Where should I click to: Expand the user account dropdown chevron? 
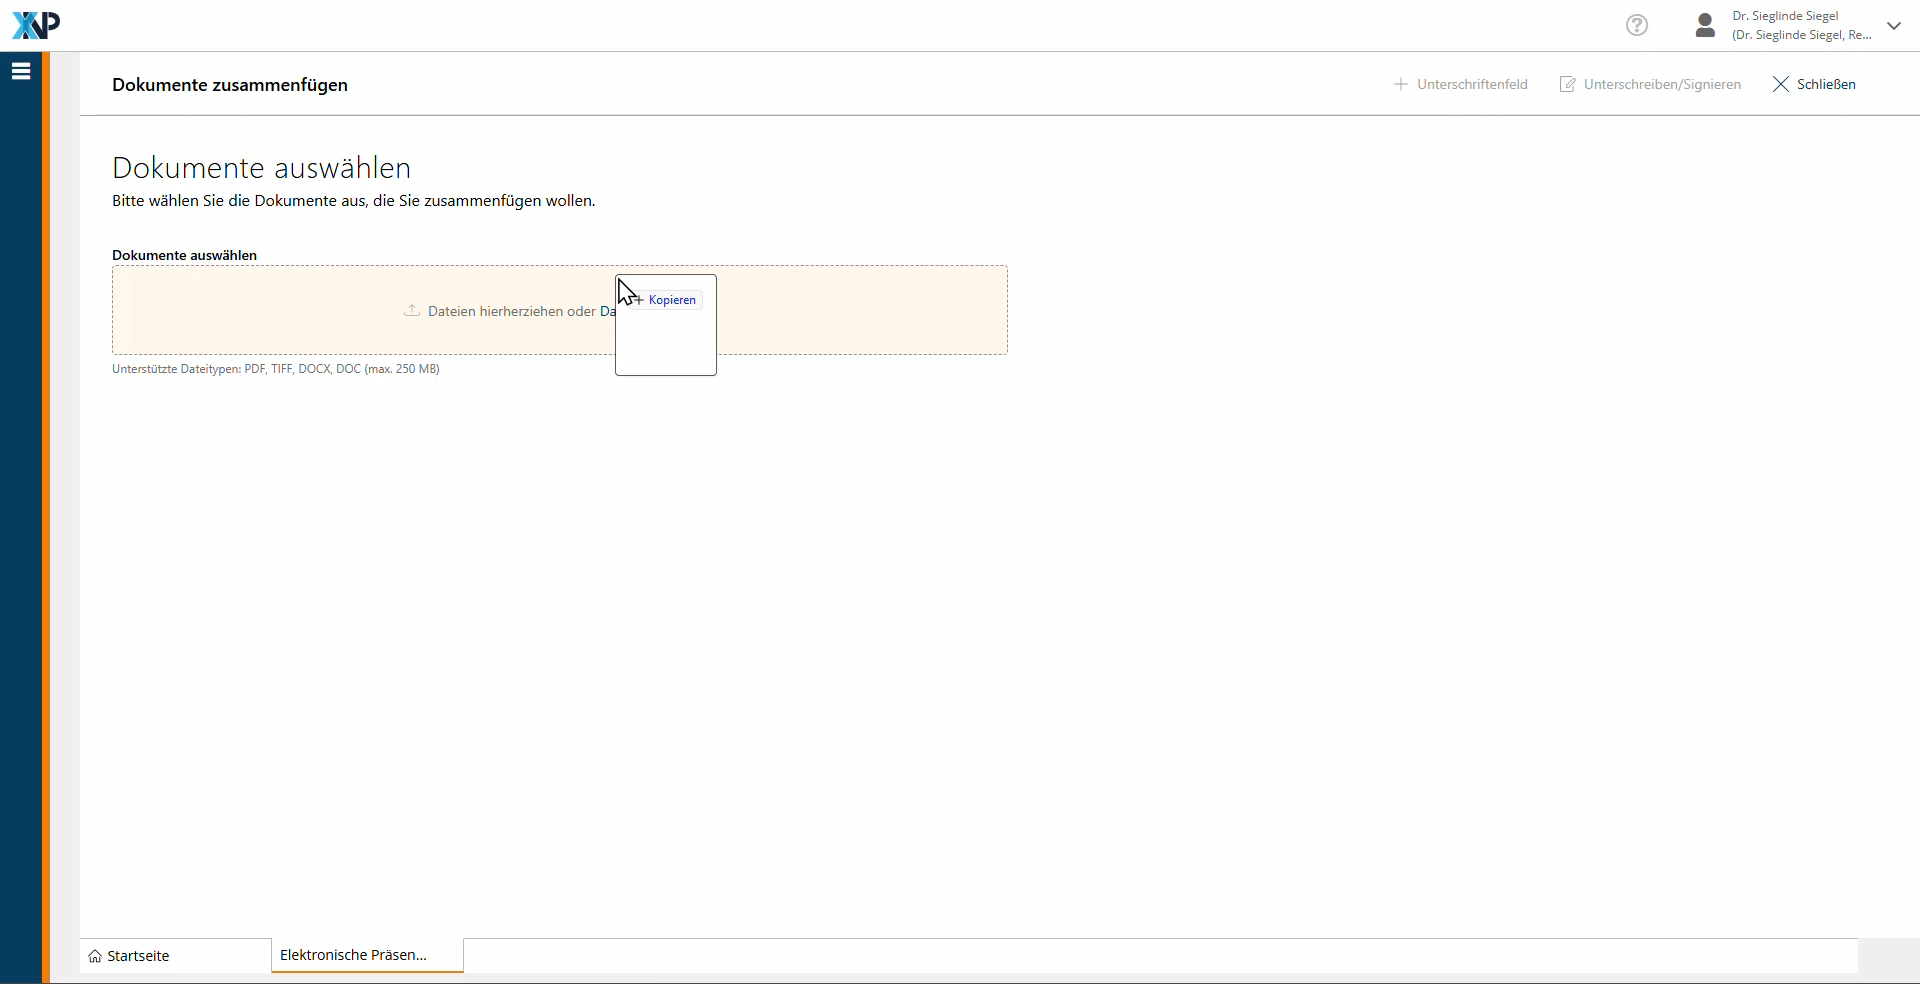pyautogui.click(x=1894, y=26)
